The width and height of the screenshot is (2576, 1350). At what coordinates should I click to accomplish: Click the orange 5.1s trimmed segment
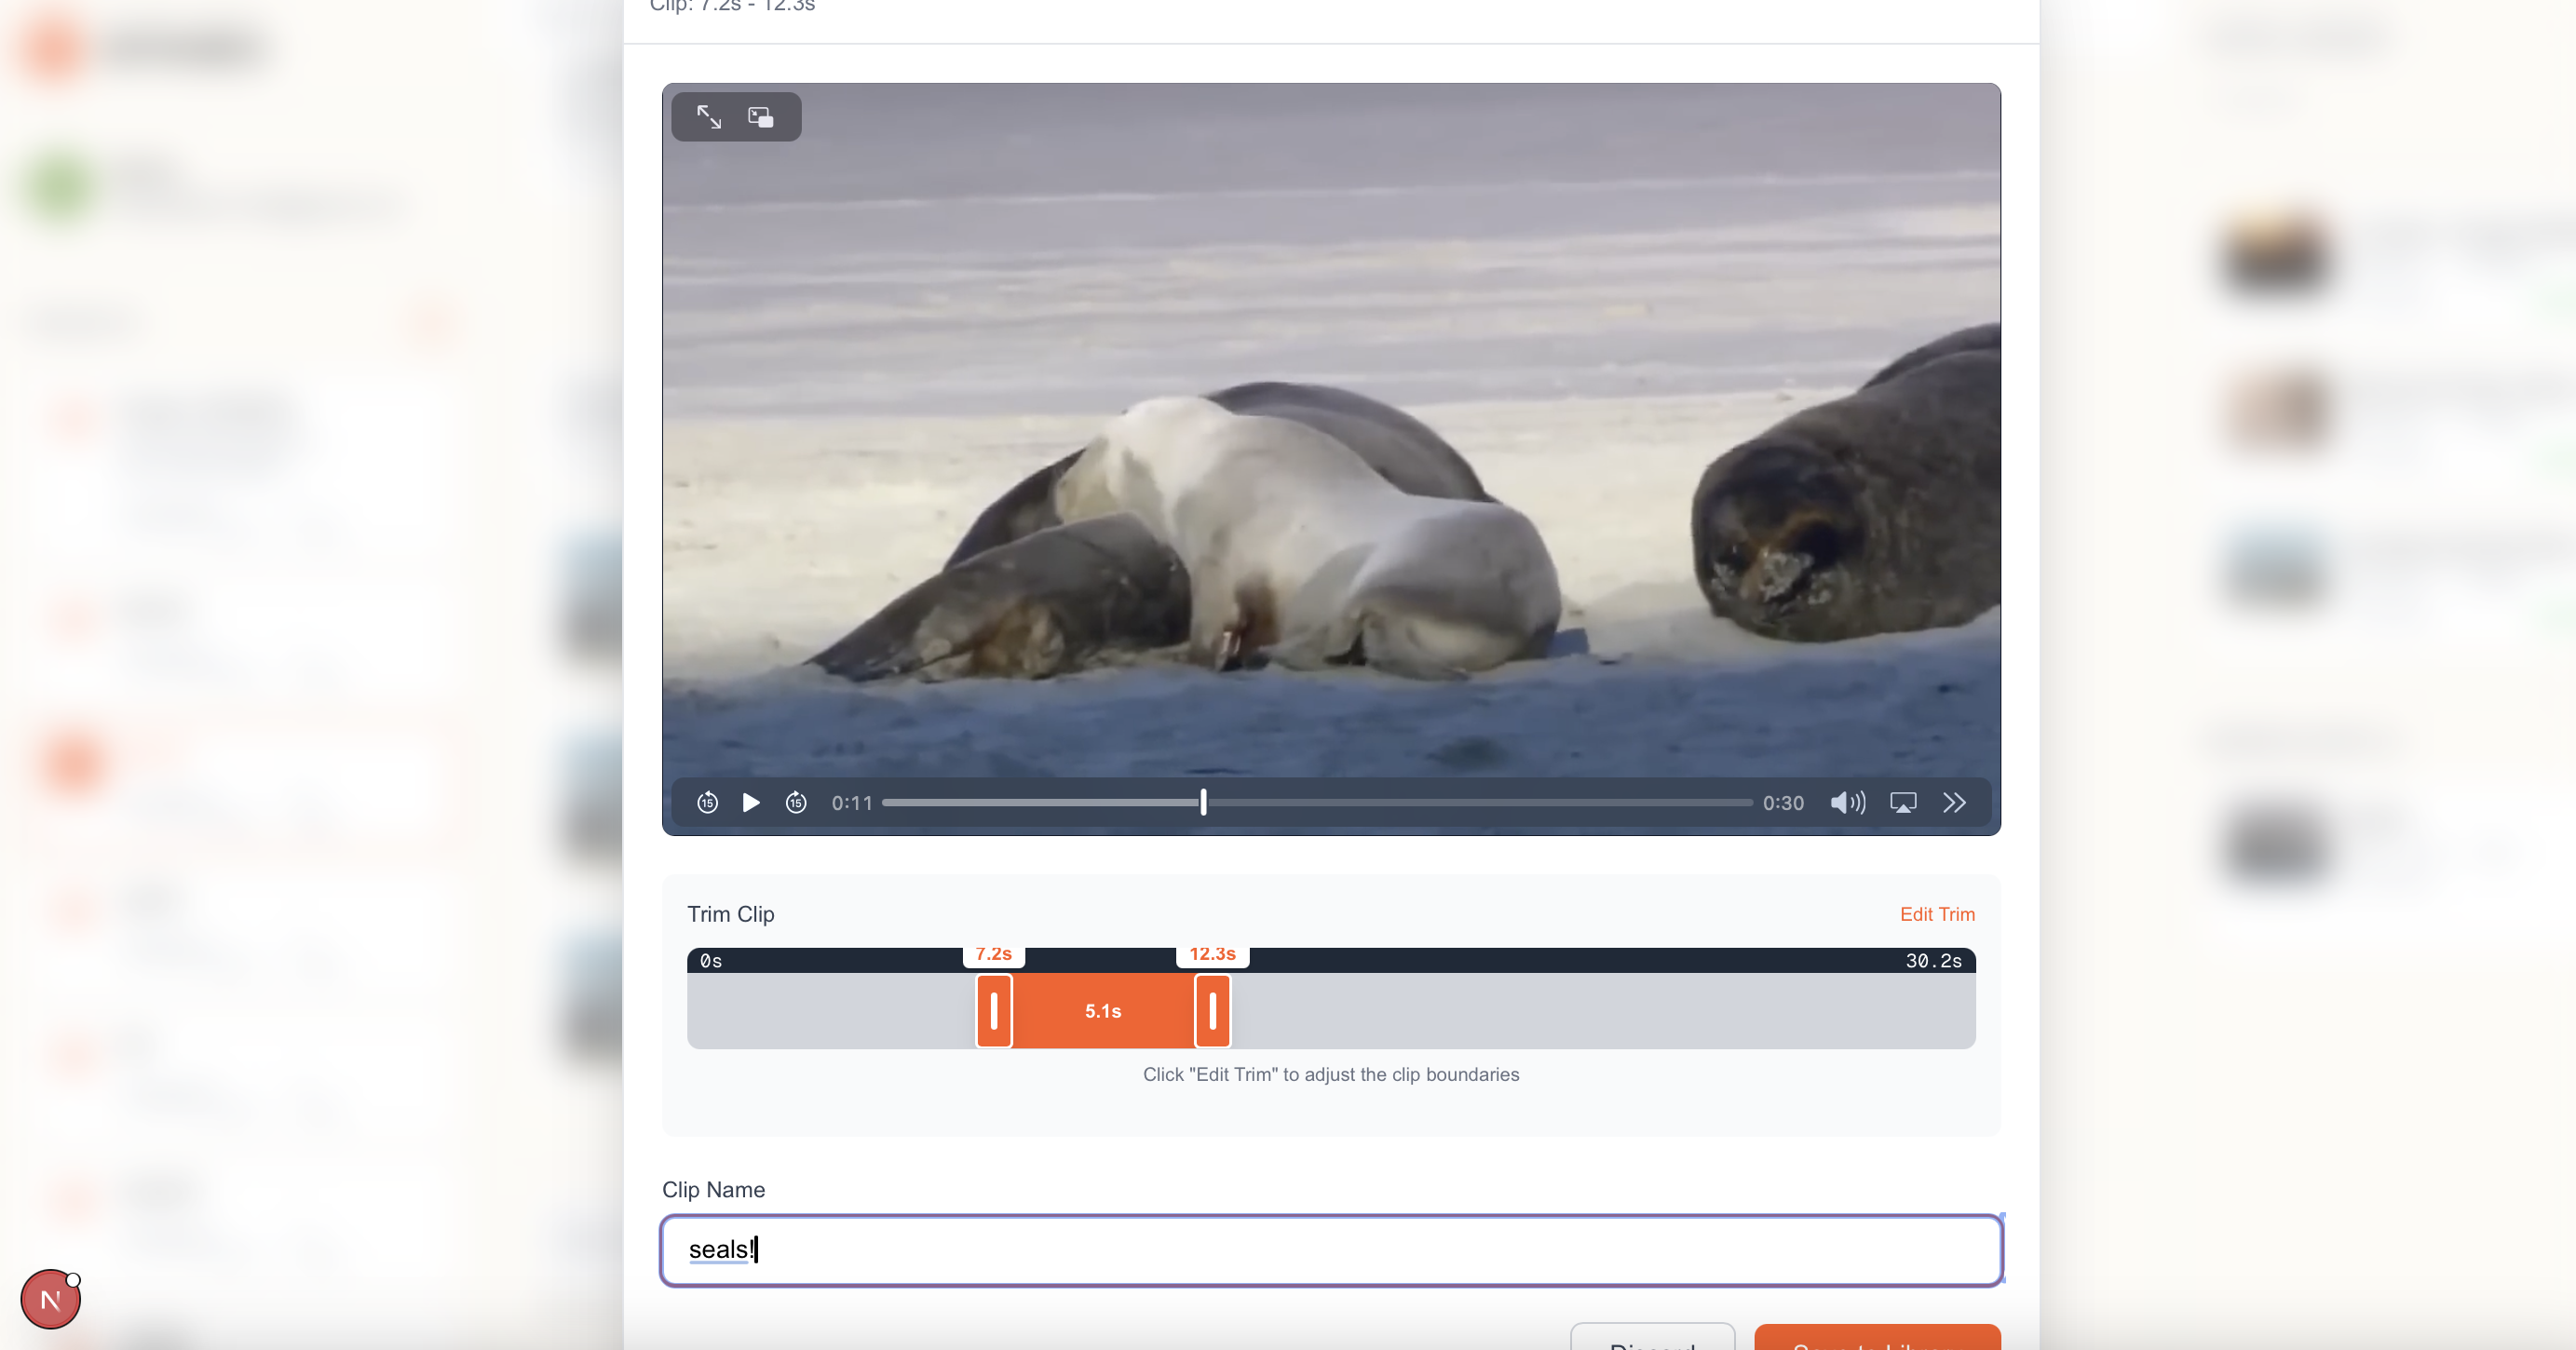pos(1103,1011)
